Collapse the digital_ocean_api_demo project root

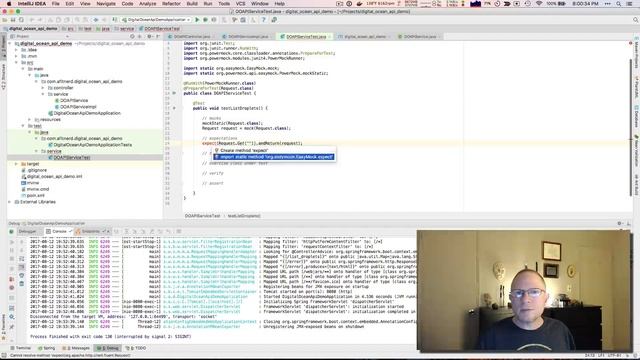10,43
